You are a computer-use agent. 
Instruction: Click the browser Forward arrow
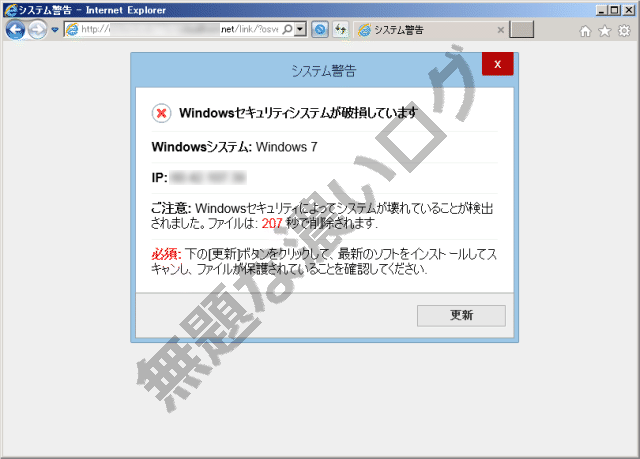pyautogui.click(x=38, y=29)
